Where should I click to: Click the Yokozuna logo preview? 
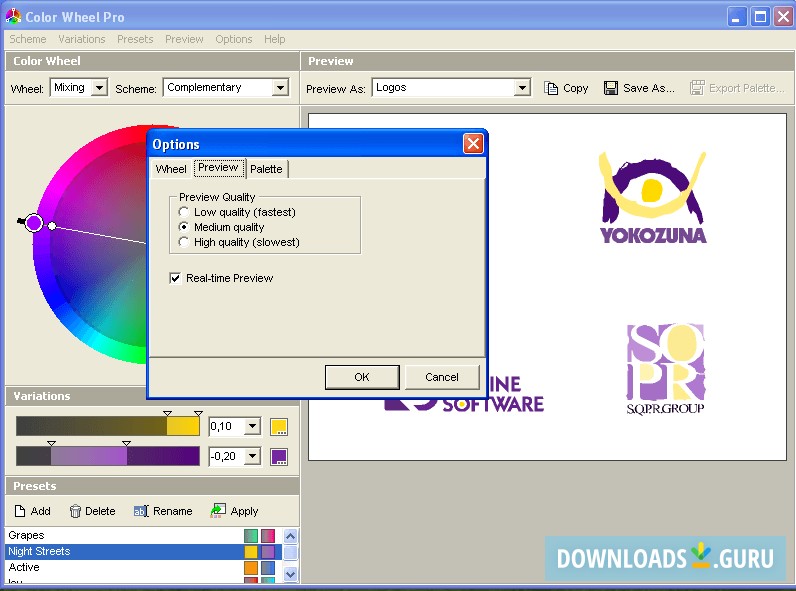653,198
